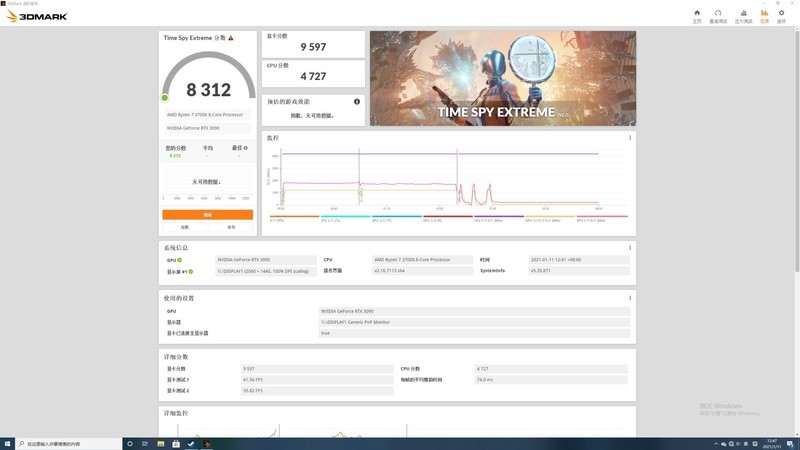The height and width of the screenshot is (450, 800).
Task: Show hidden system tray icons
Action: pos(716,444)
